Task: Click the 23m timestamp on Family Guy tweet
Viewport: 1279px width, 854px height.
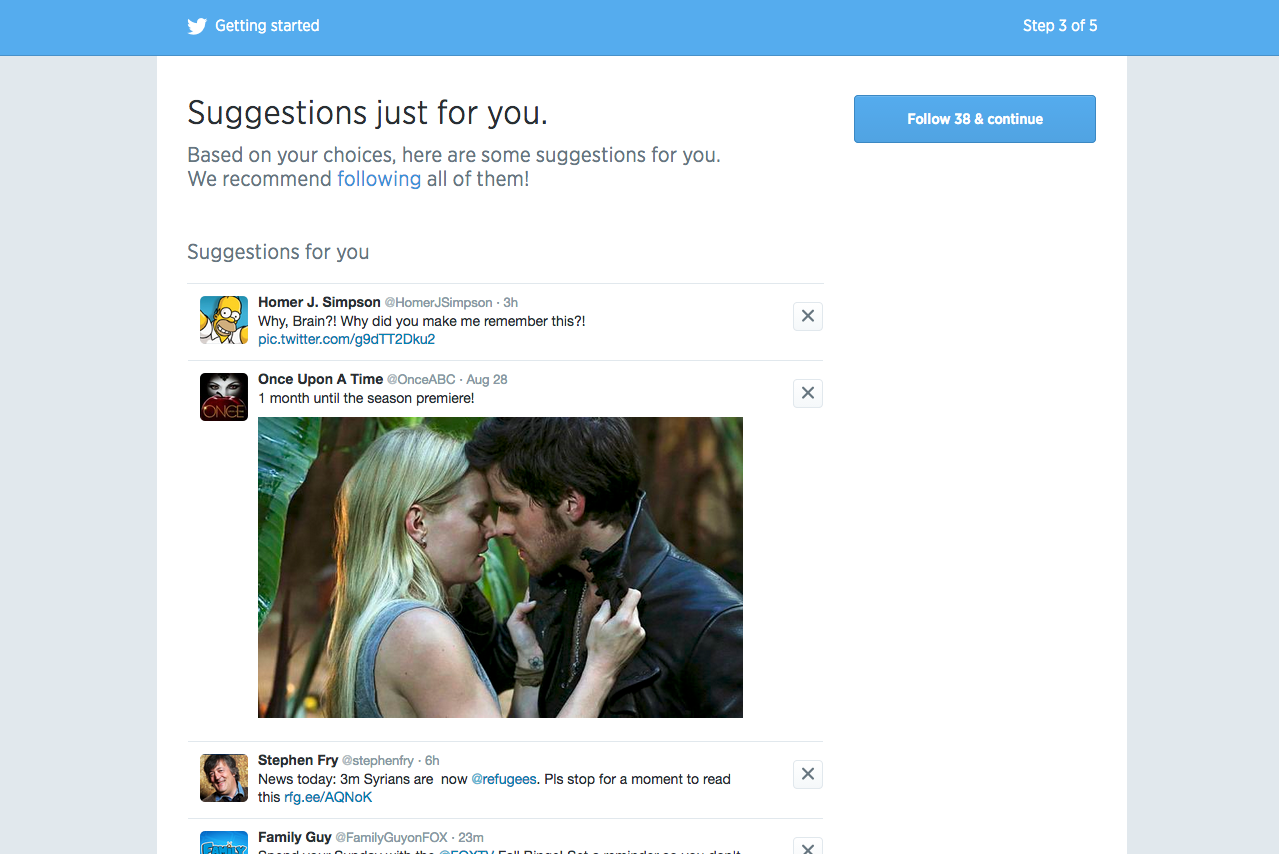Action: 471,837
